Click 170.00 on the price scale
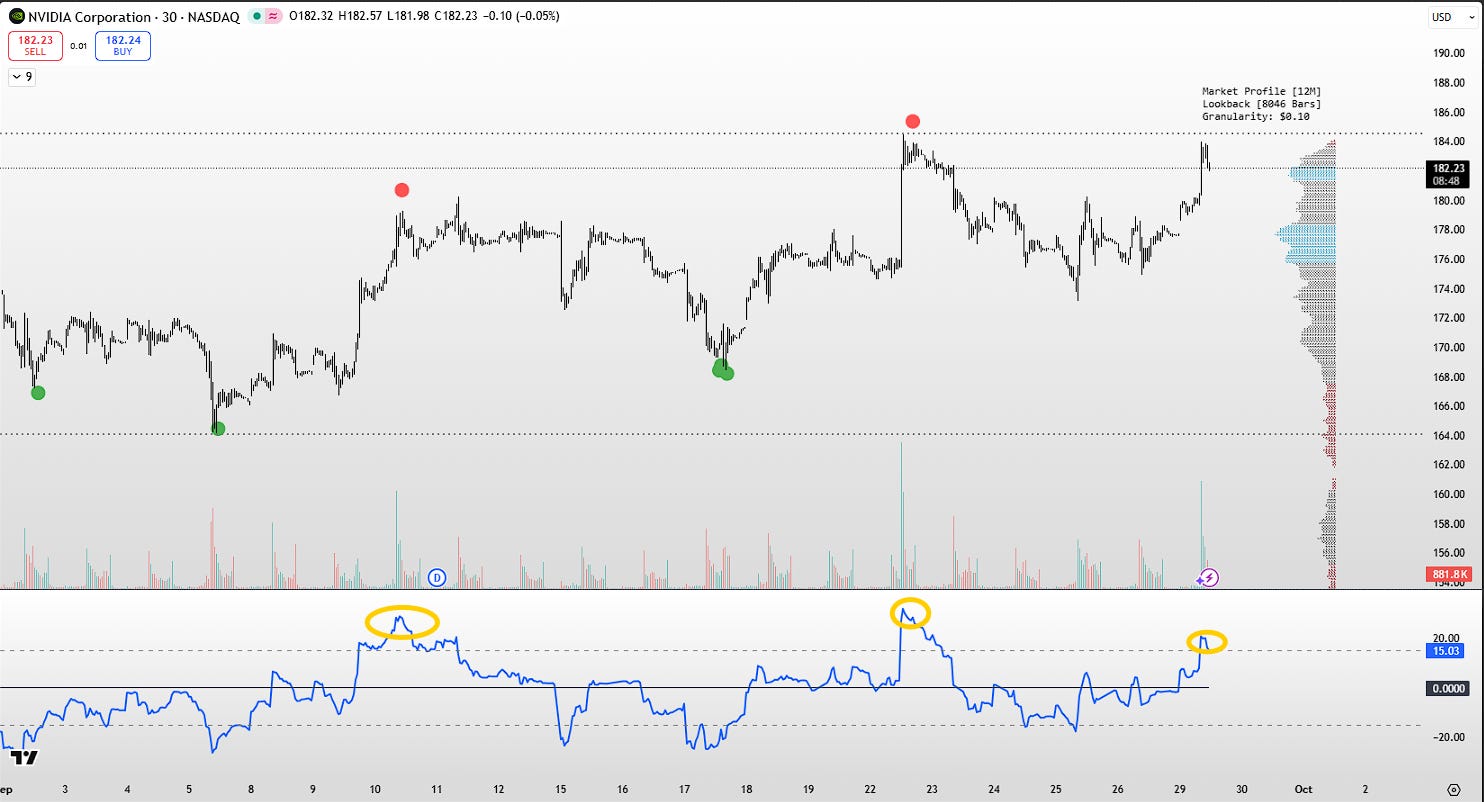 coord(1448,348)
